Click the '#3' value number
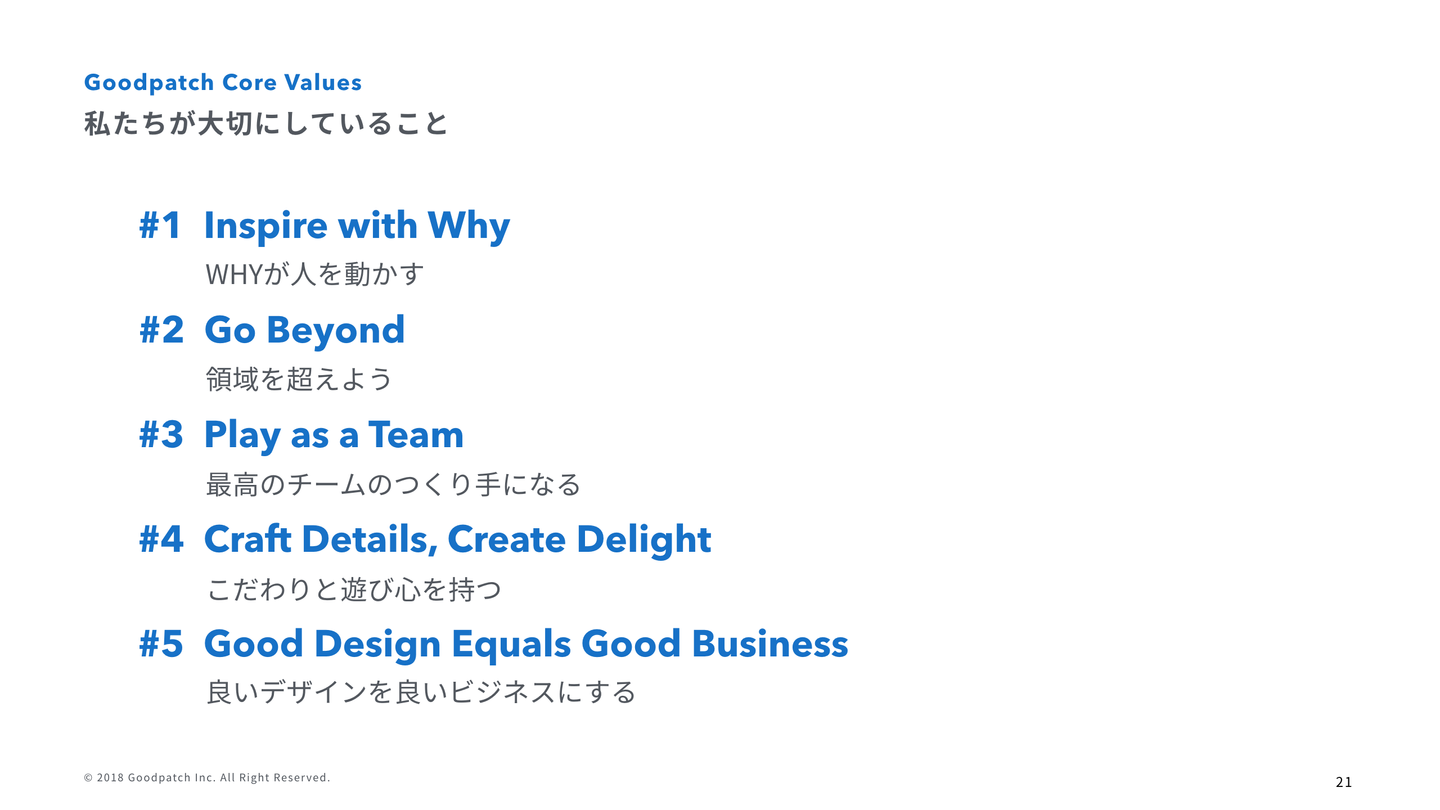 click(161, 435)
